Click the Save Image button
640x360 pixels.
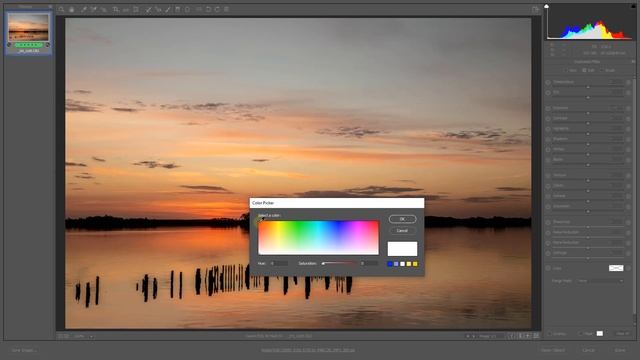point(24,350)
